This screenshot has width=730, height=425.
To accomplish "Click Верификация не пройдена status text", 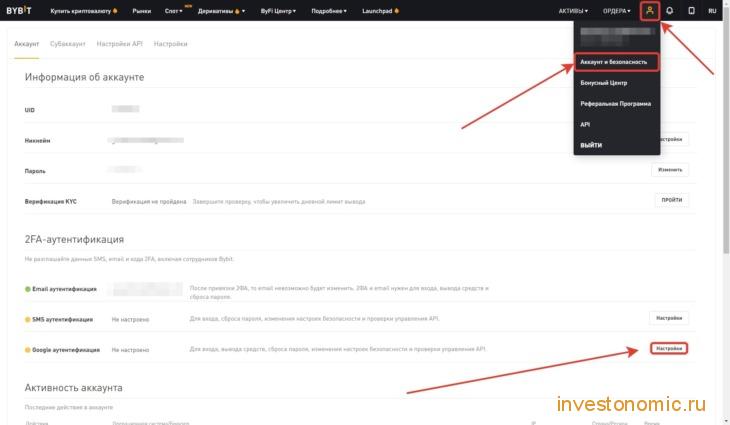I will click(x=149, y=202).
